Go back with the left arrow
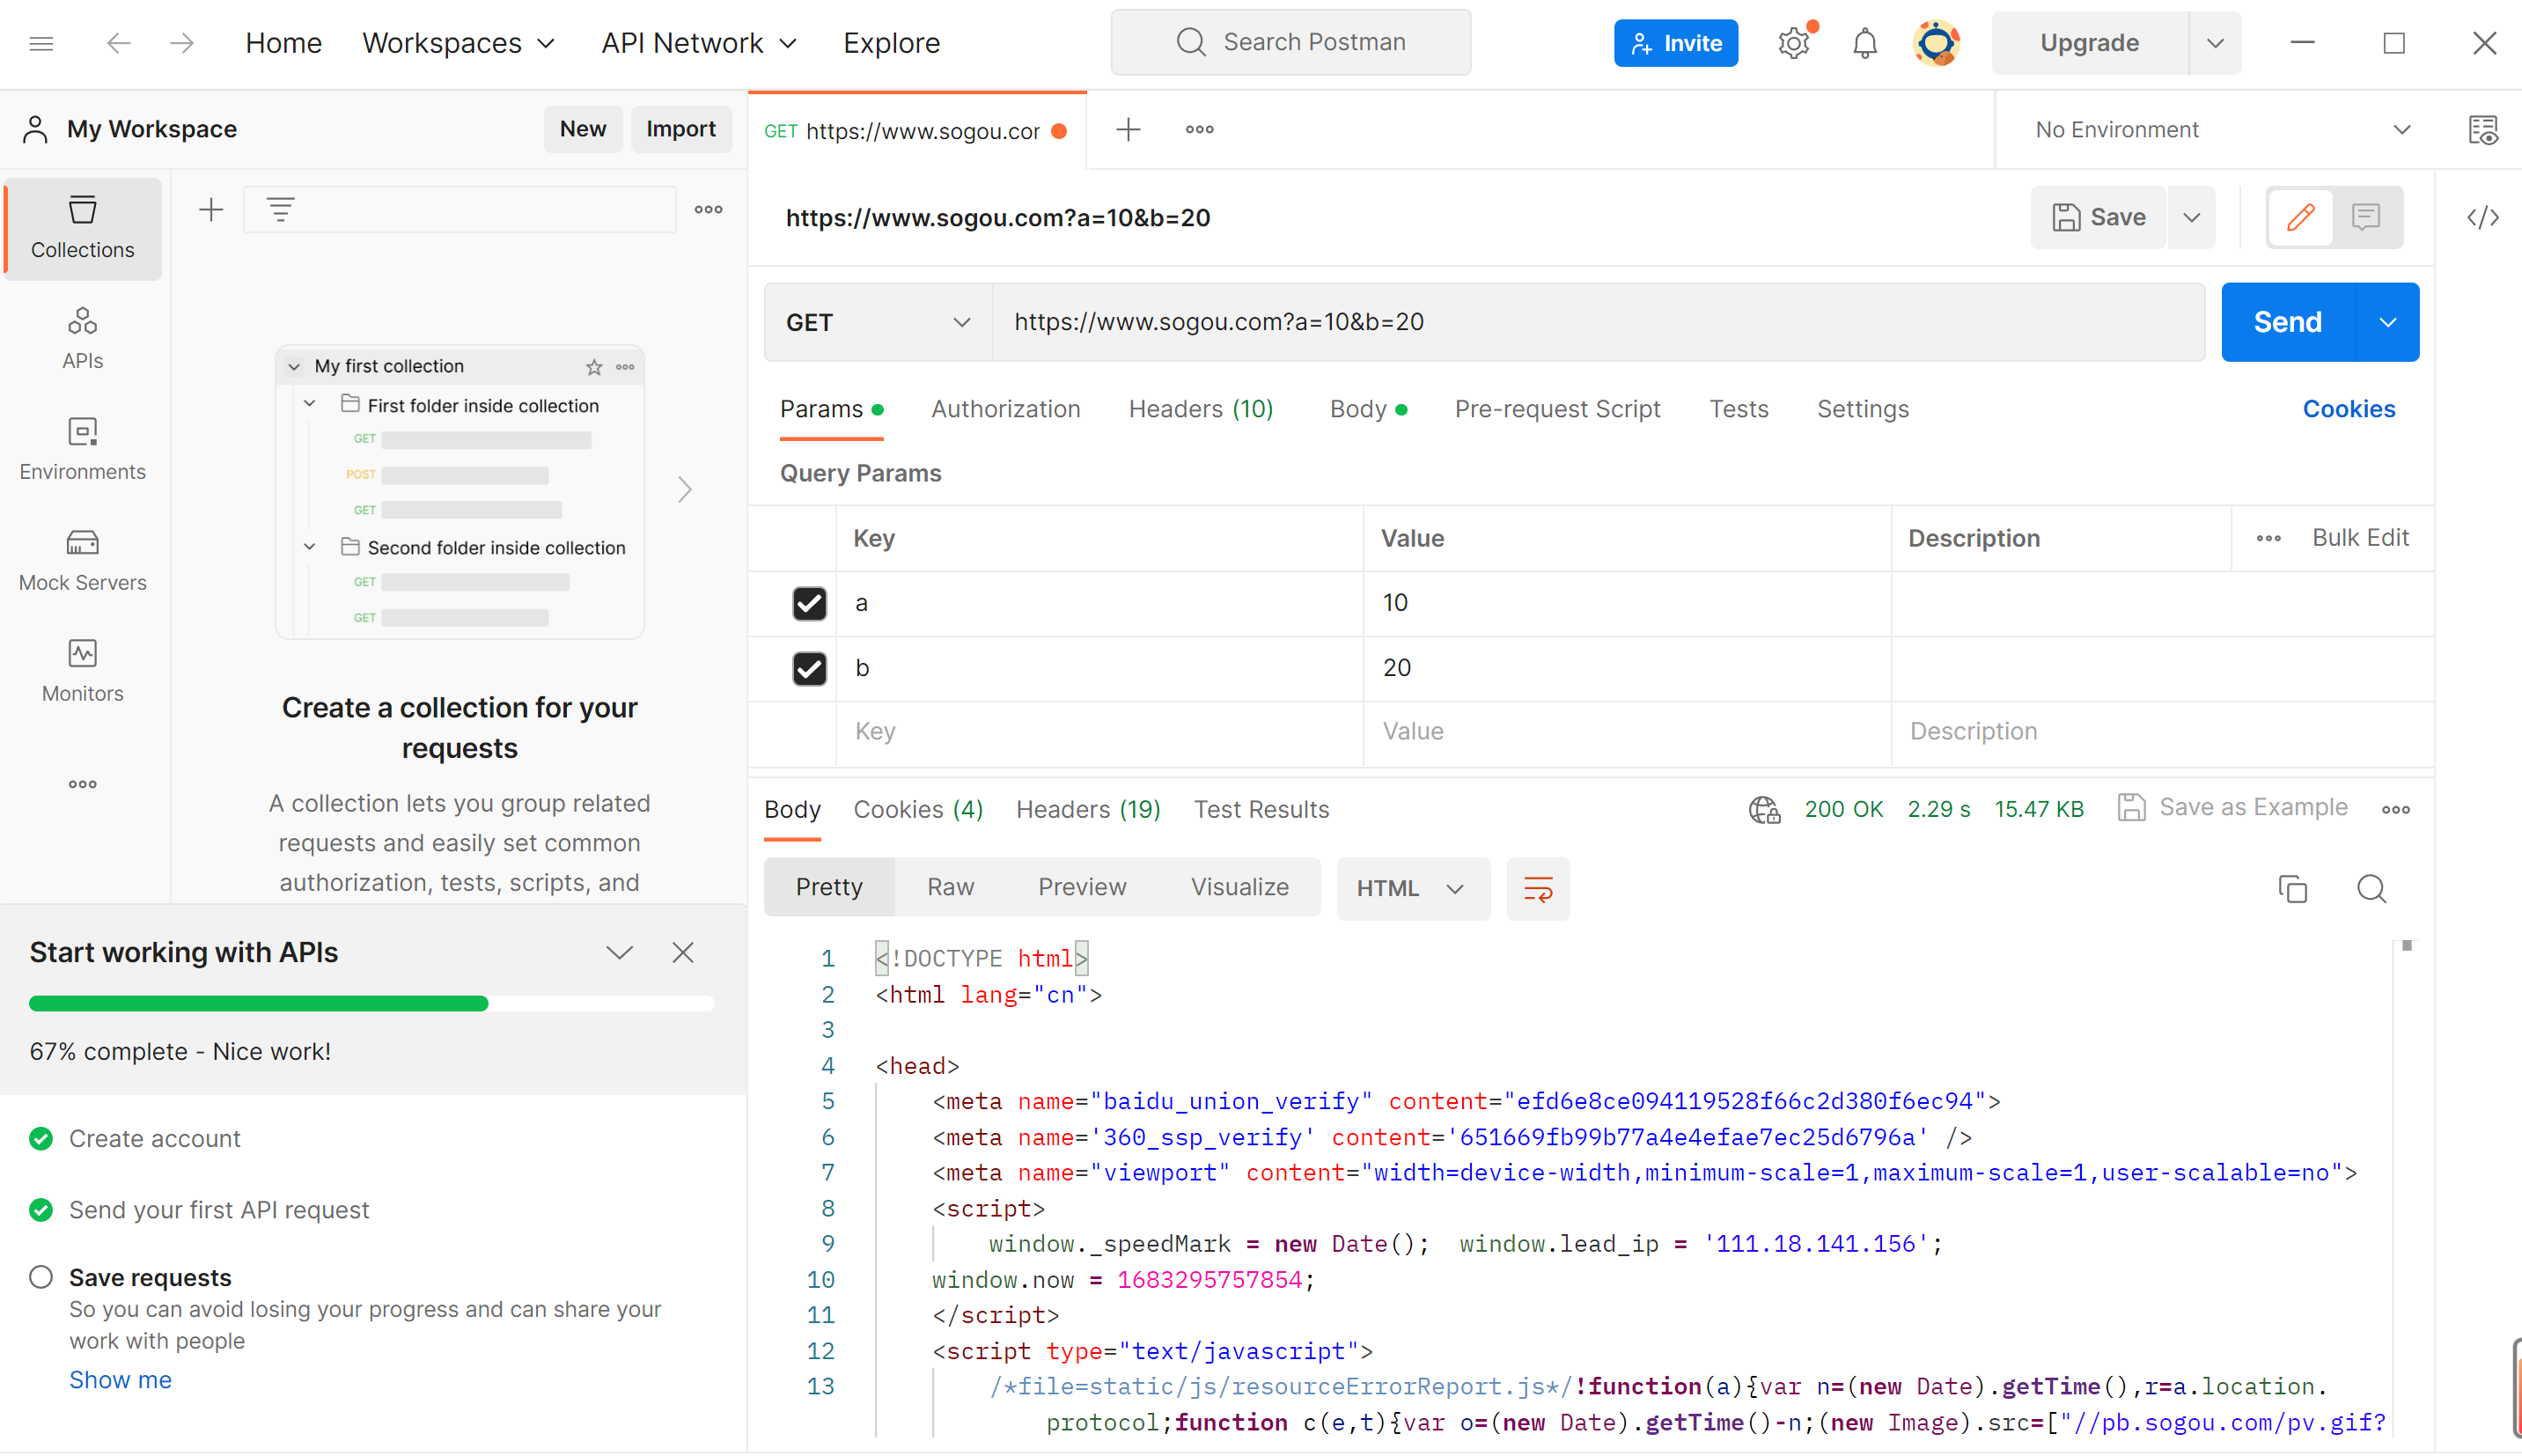Screen dimensions: 2522x1456 tap(119, 43)
